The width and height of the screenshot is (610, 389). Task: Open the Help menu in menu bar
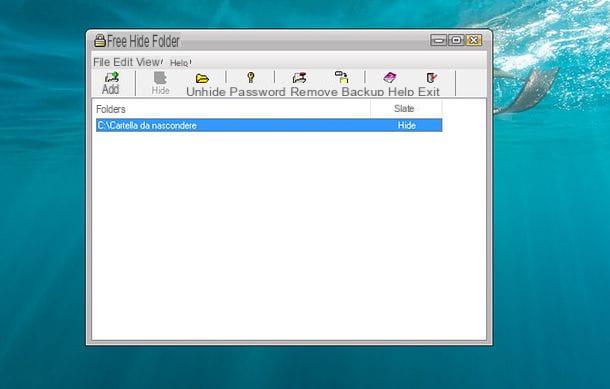pos(179,63)
